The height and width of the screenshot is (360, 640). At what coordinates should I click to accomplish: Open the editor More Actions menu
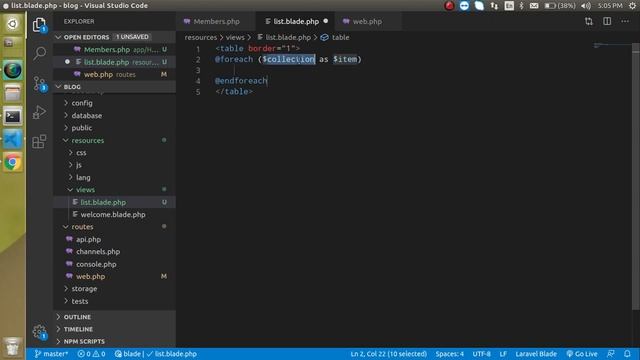coord(625,21)
